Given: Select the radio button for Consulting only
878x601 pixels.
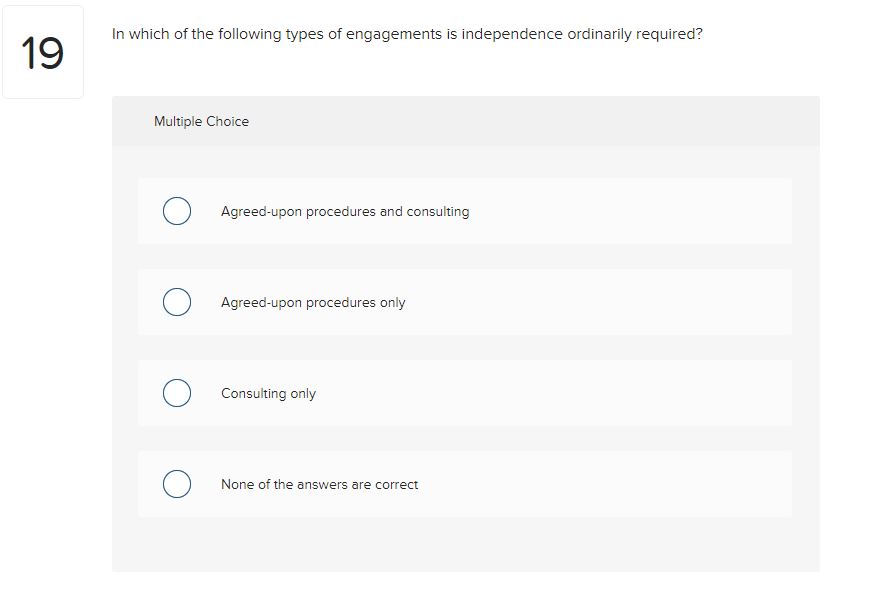Looking at the screenshot, I should (176, 393).
